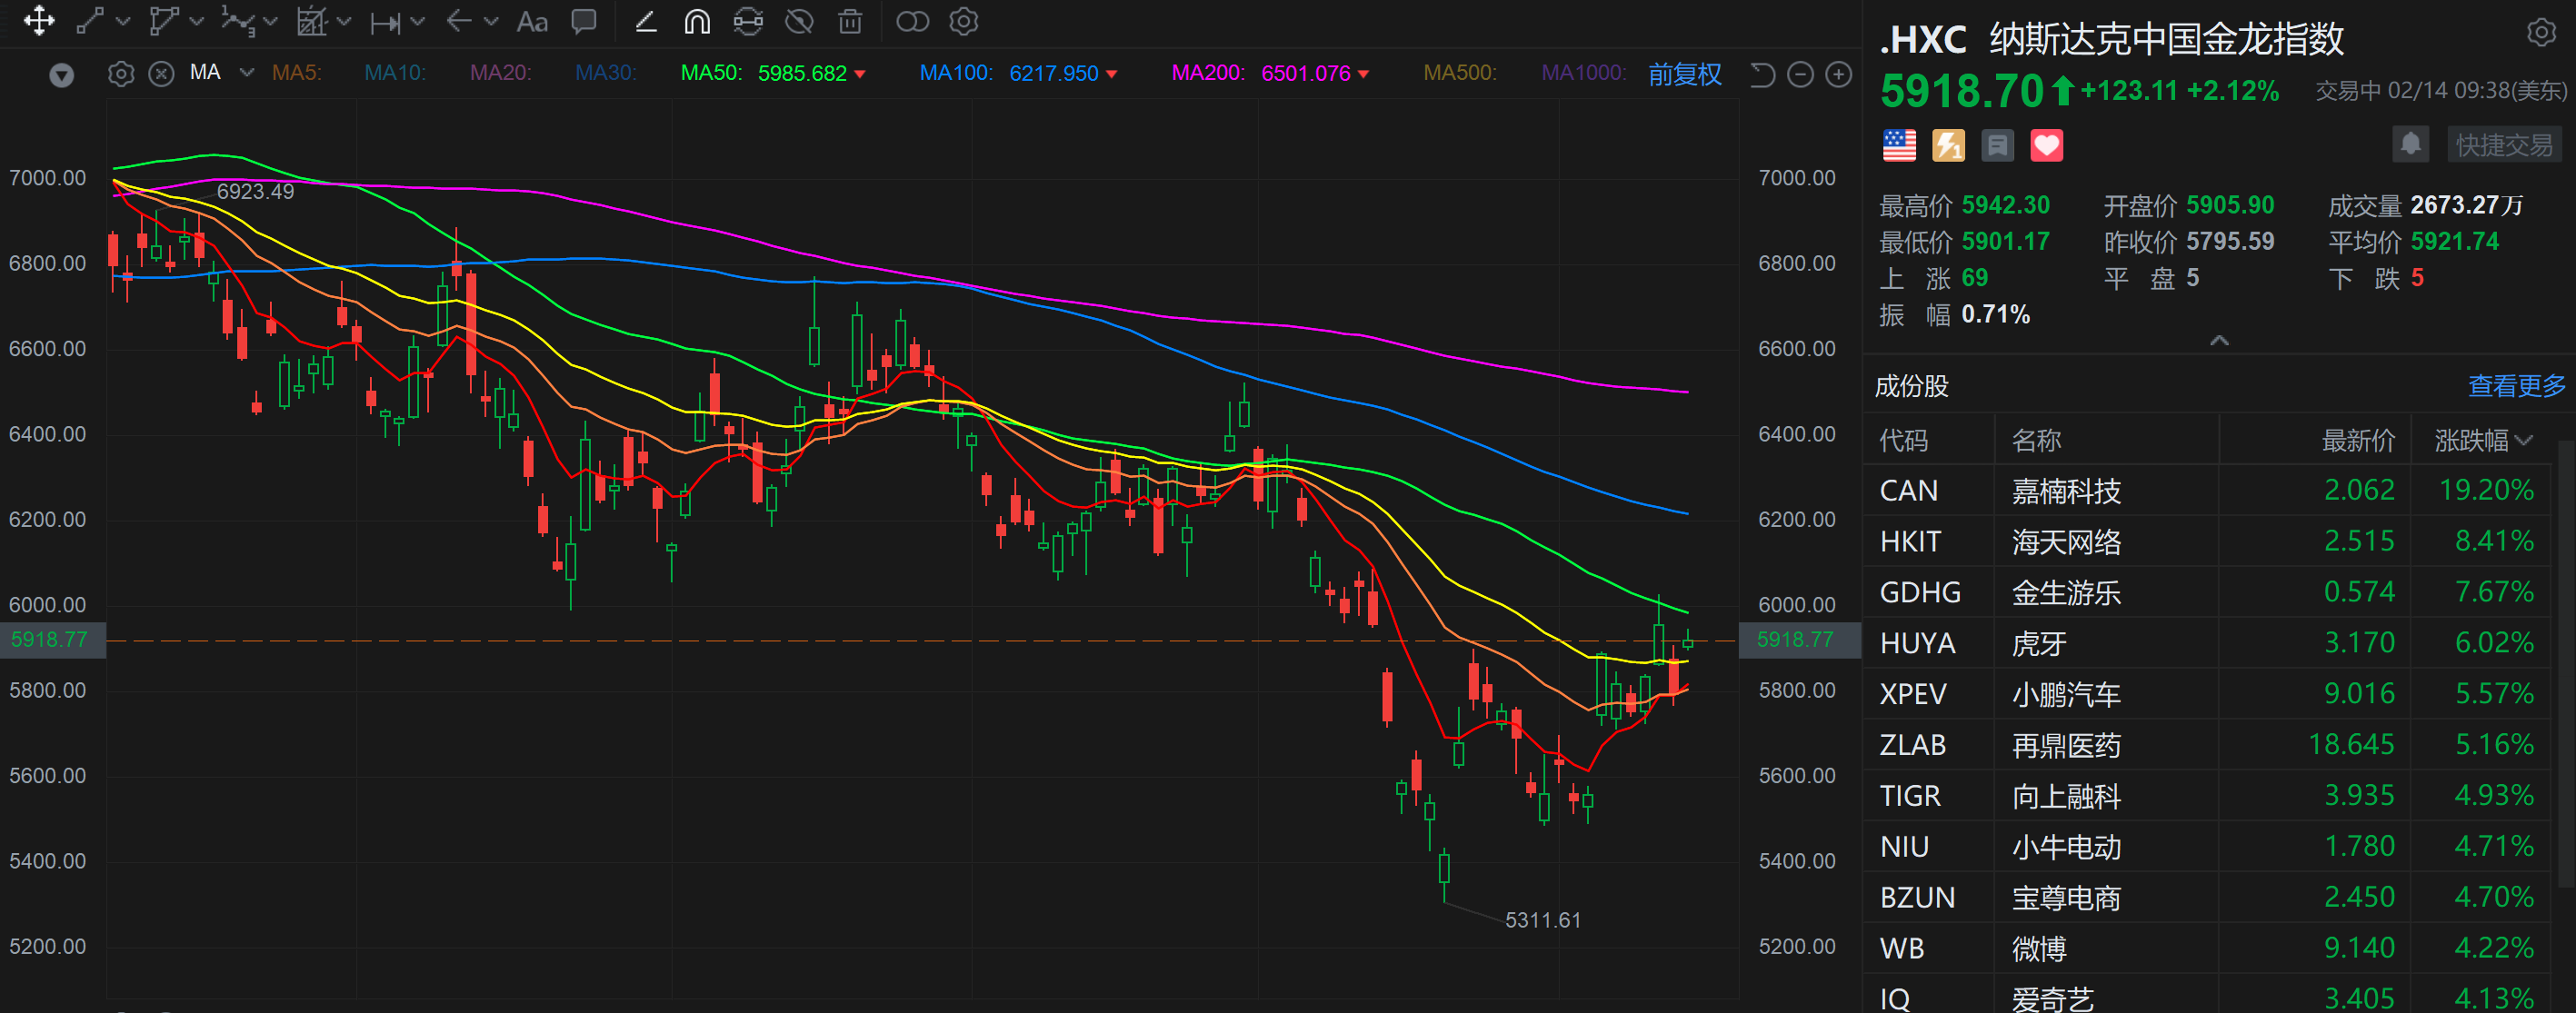Activate the magnet snap tool
Viewport: 2576px width, 1013px height.
(x=696, y=21)
